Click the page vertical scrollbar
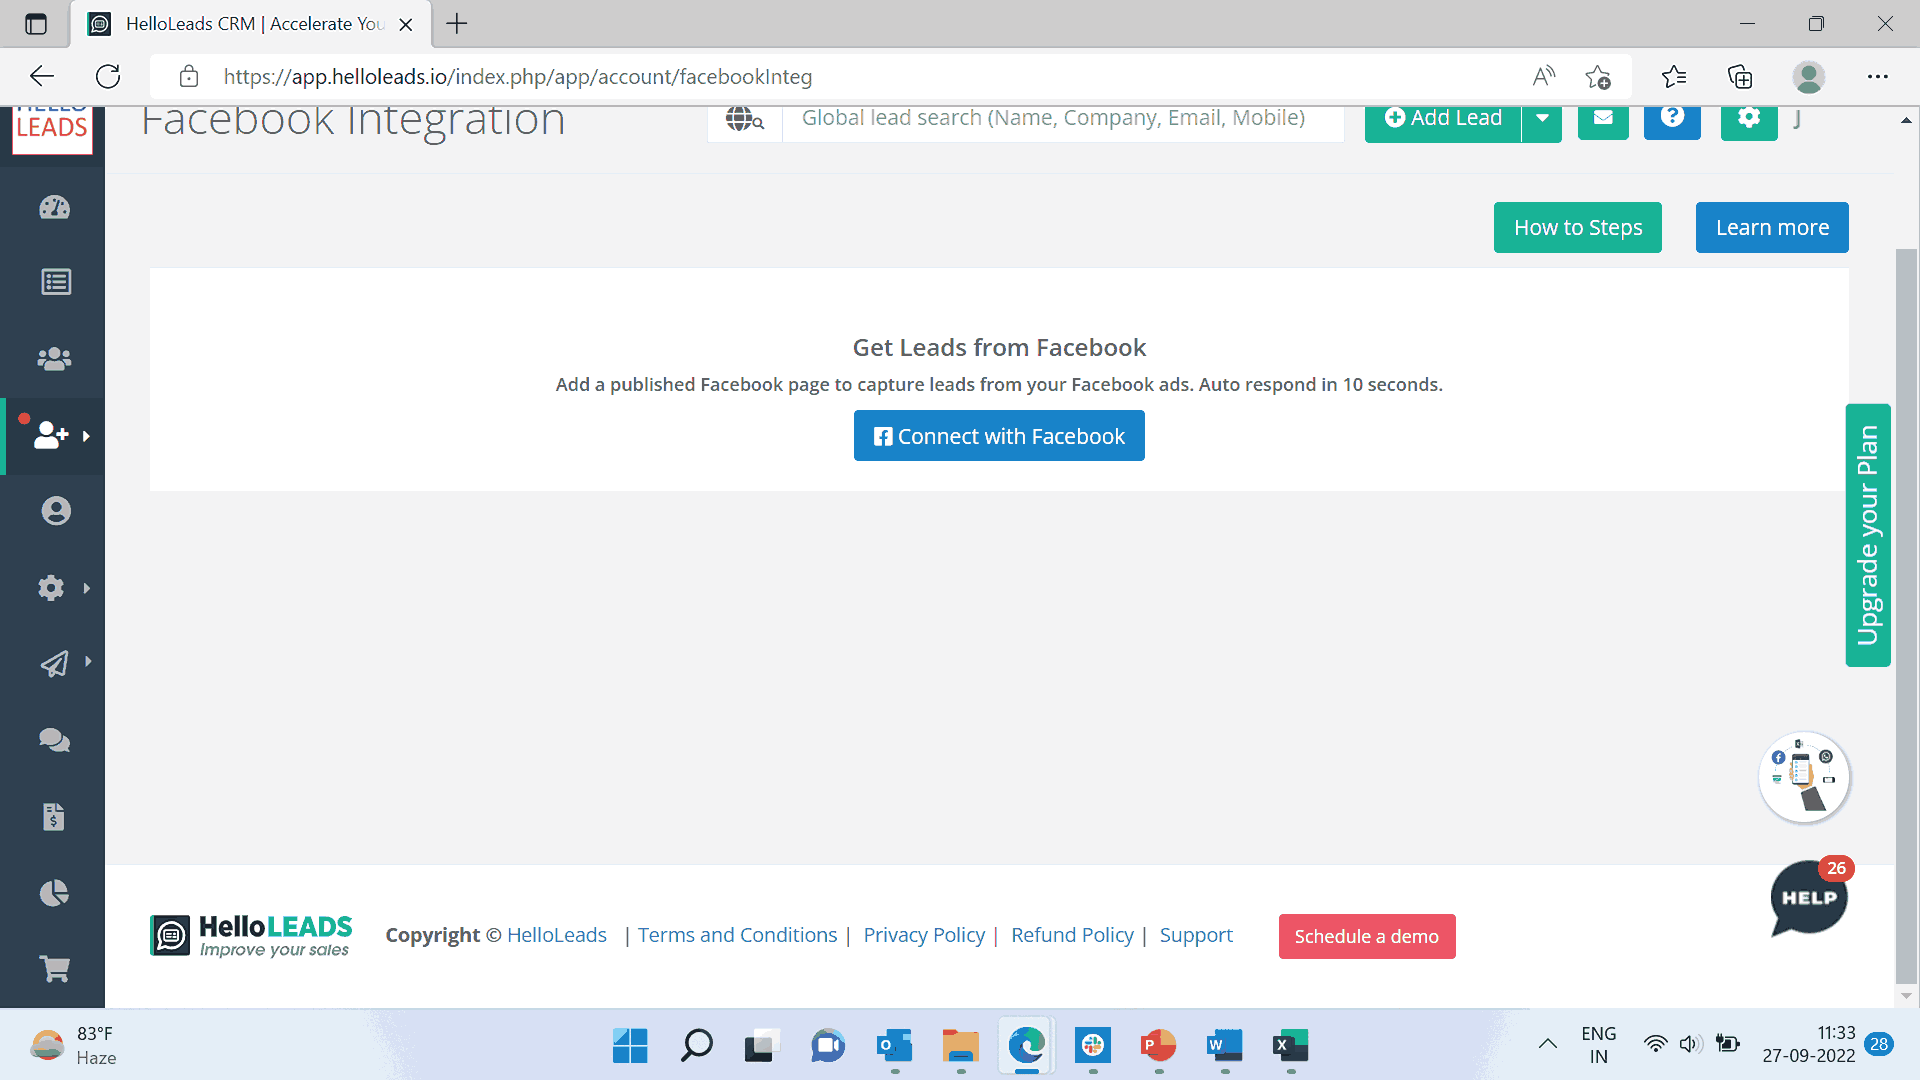 [1906, 616]
